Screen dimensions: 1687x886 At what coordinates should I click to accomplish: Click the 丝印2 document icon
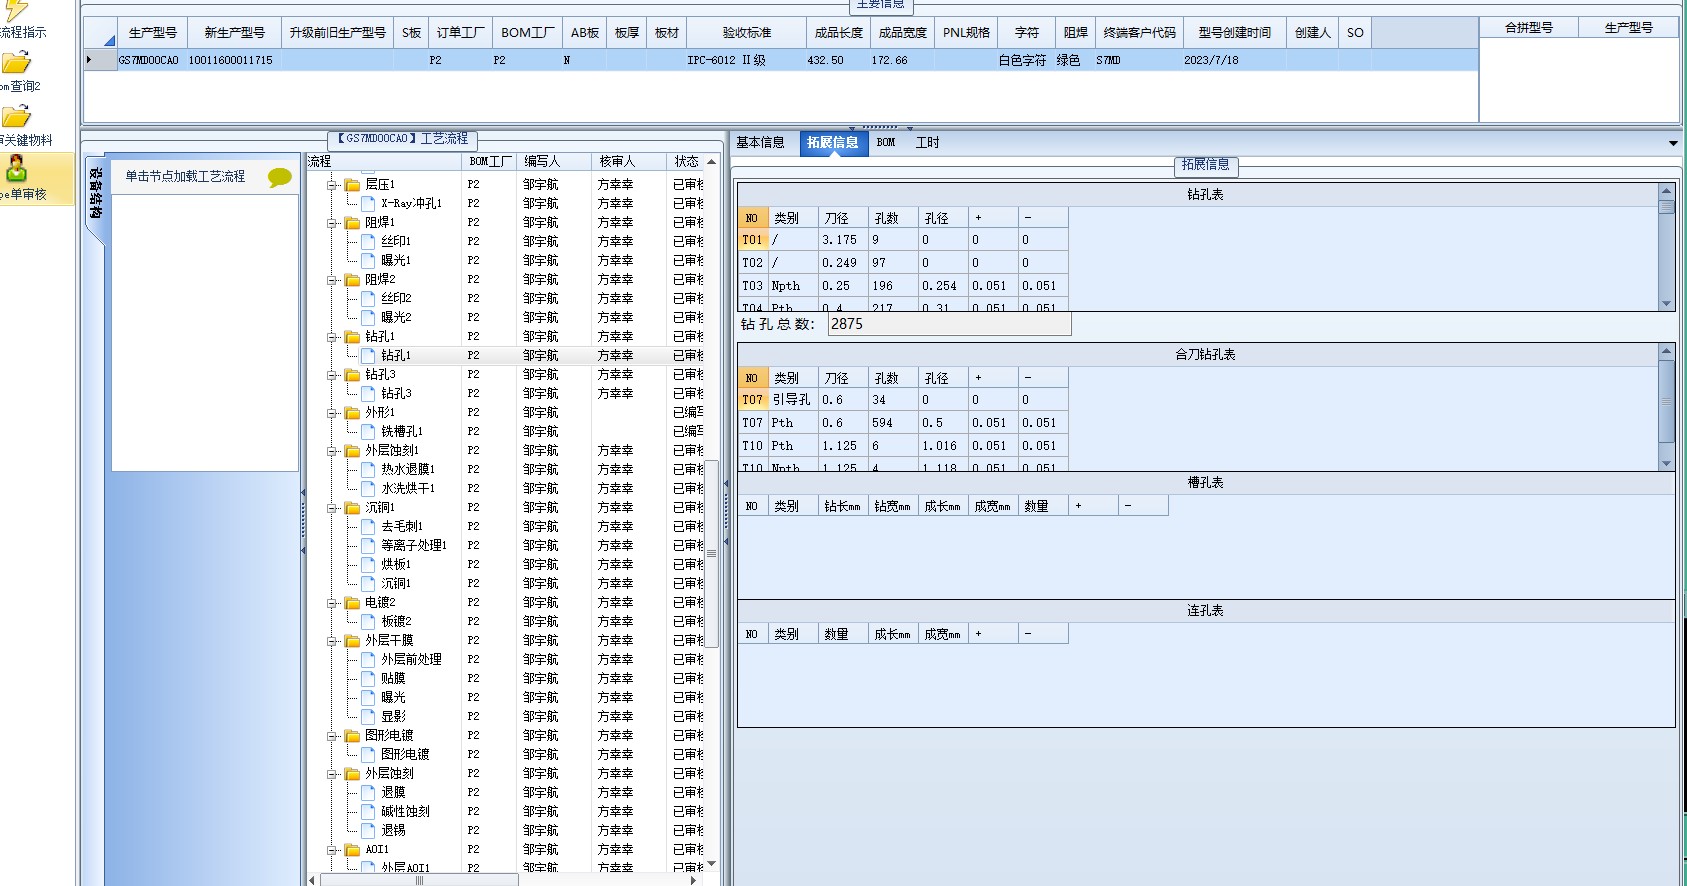(368, 298)
